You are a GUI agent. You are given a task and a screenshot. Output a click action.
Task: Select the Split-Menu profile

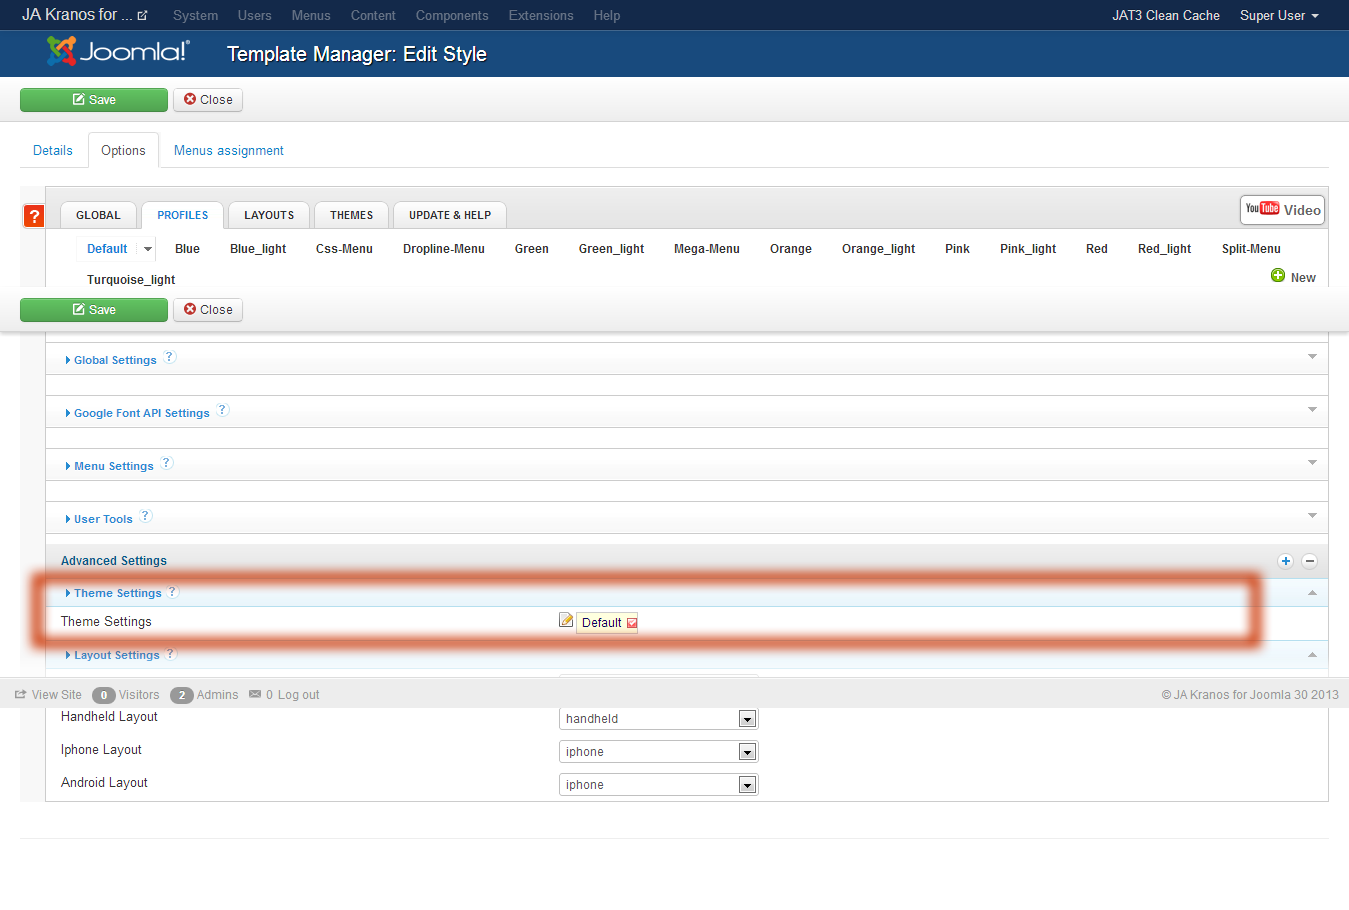(x=1251, y=249)
